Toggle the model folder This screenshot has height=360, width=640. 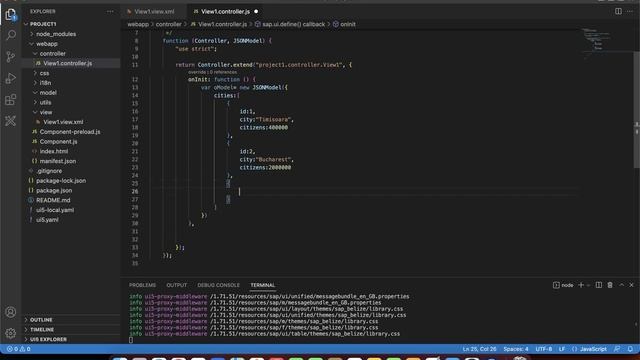tap(48, 93)
